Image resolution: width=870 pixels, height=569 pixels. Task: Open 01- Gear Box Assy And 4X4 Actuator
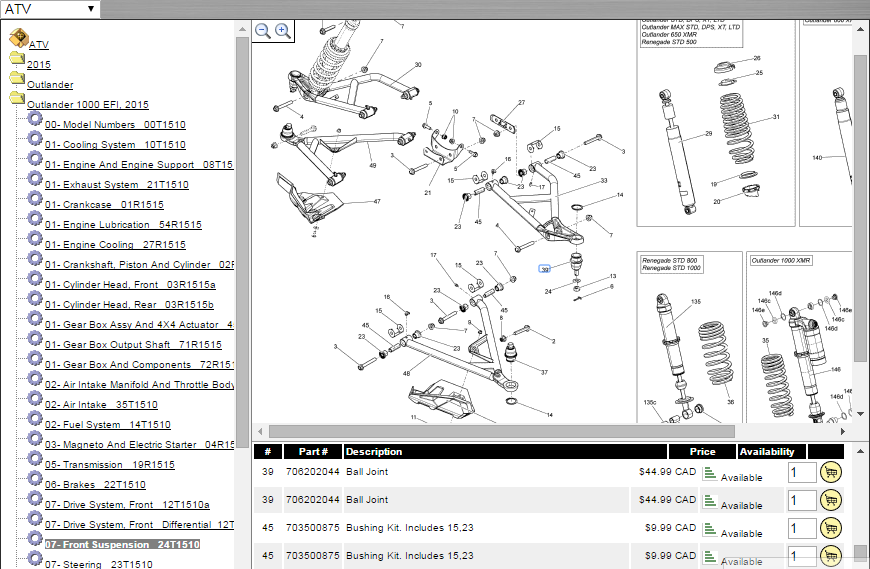pos(139,324)
